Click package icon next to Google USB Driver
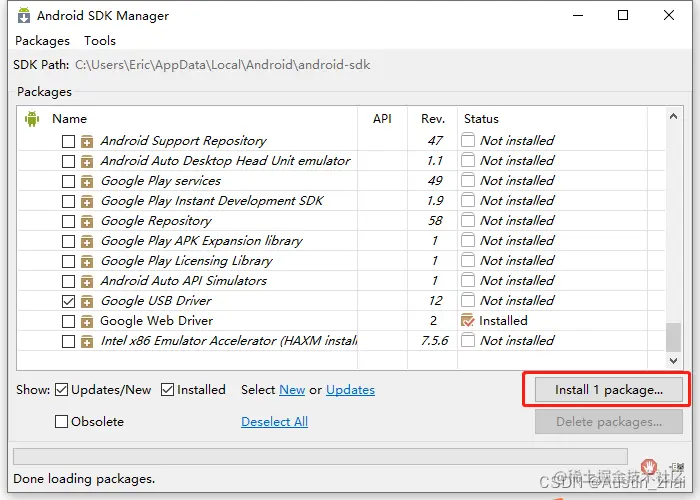 [87, 302]
